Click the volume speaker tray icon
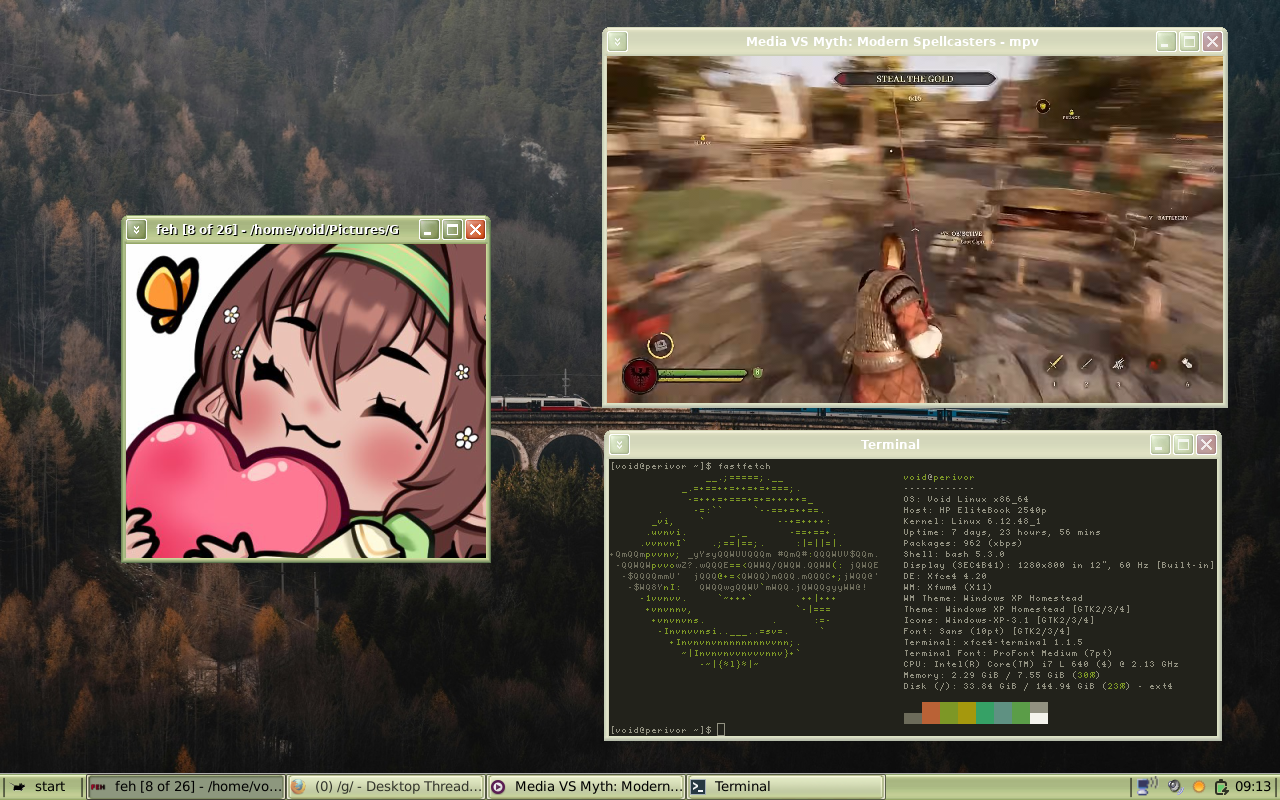The image size is (1280, 800). tap(1175, 787)
